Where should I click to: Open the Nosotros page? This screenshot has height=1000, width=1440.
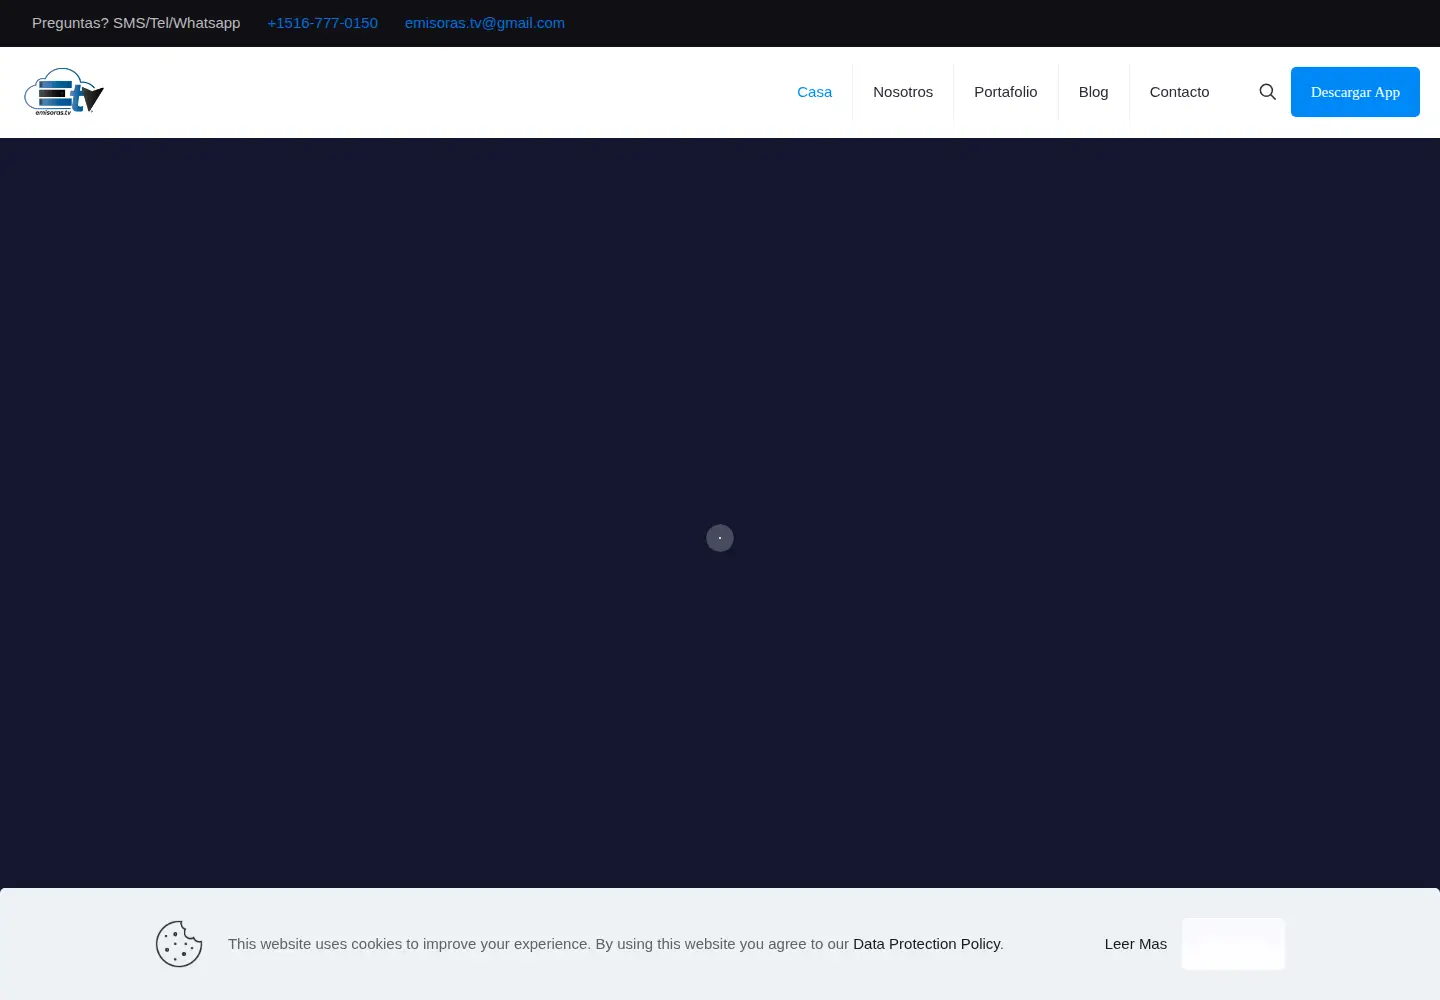(x=903, y=92)
